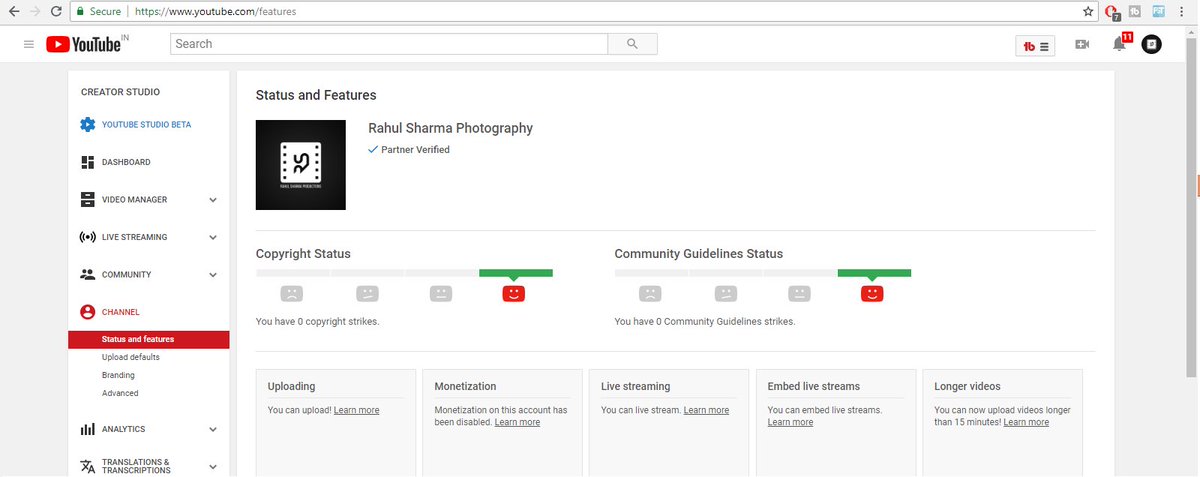Click the YouTube search input field
Viewport: 1200px width, 477px height.
pyautogui.click(x=389, y=44)
